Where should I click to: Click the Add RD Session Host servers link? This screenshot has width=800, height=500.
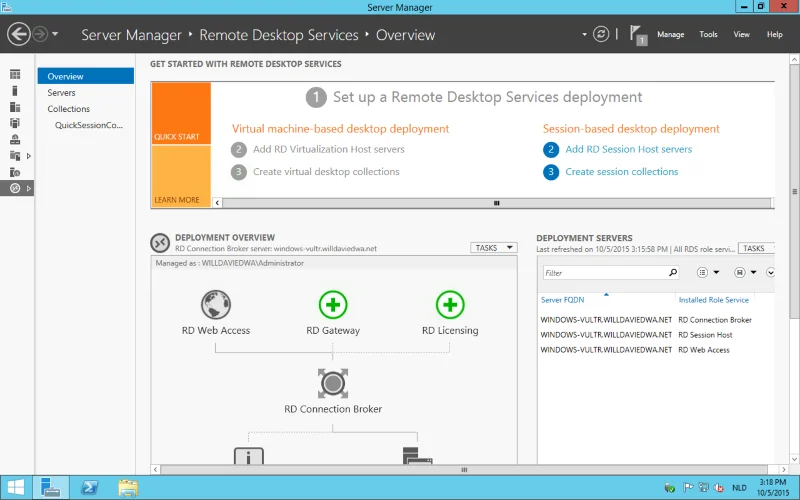click(x=628, y=149)
